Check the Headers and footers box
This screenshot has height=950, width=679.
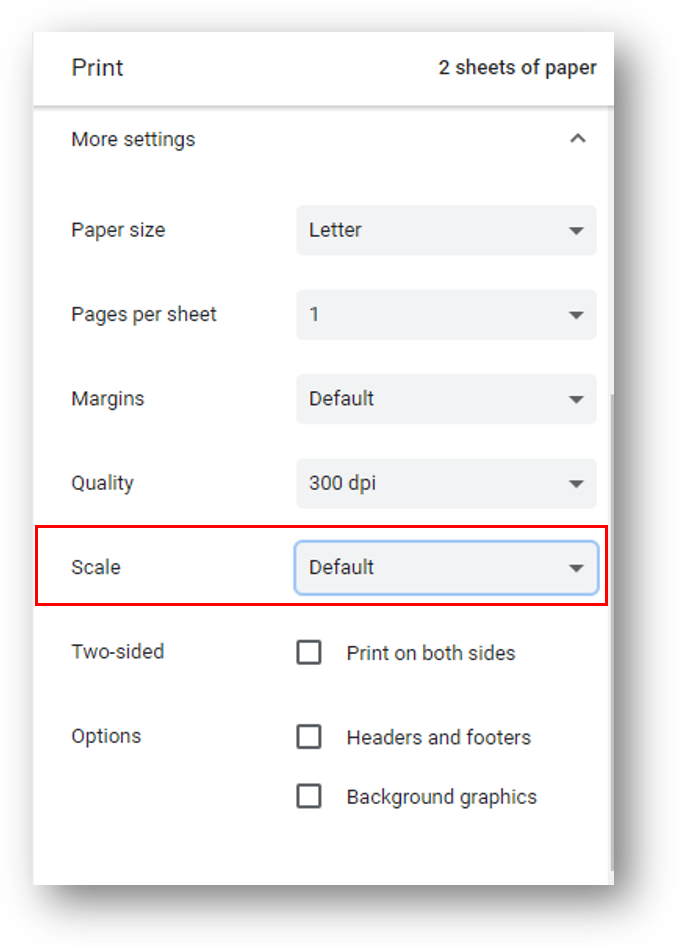tap(309, 737)
